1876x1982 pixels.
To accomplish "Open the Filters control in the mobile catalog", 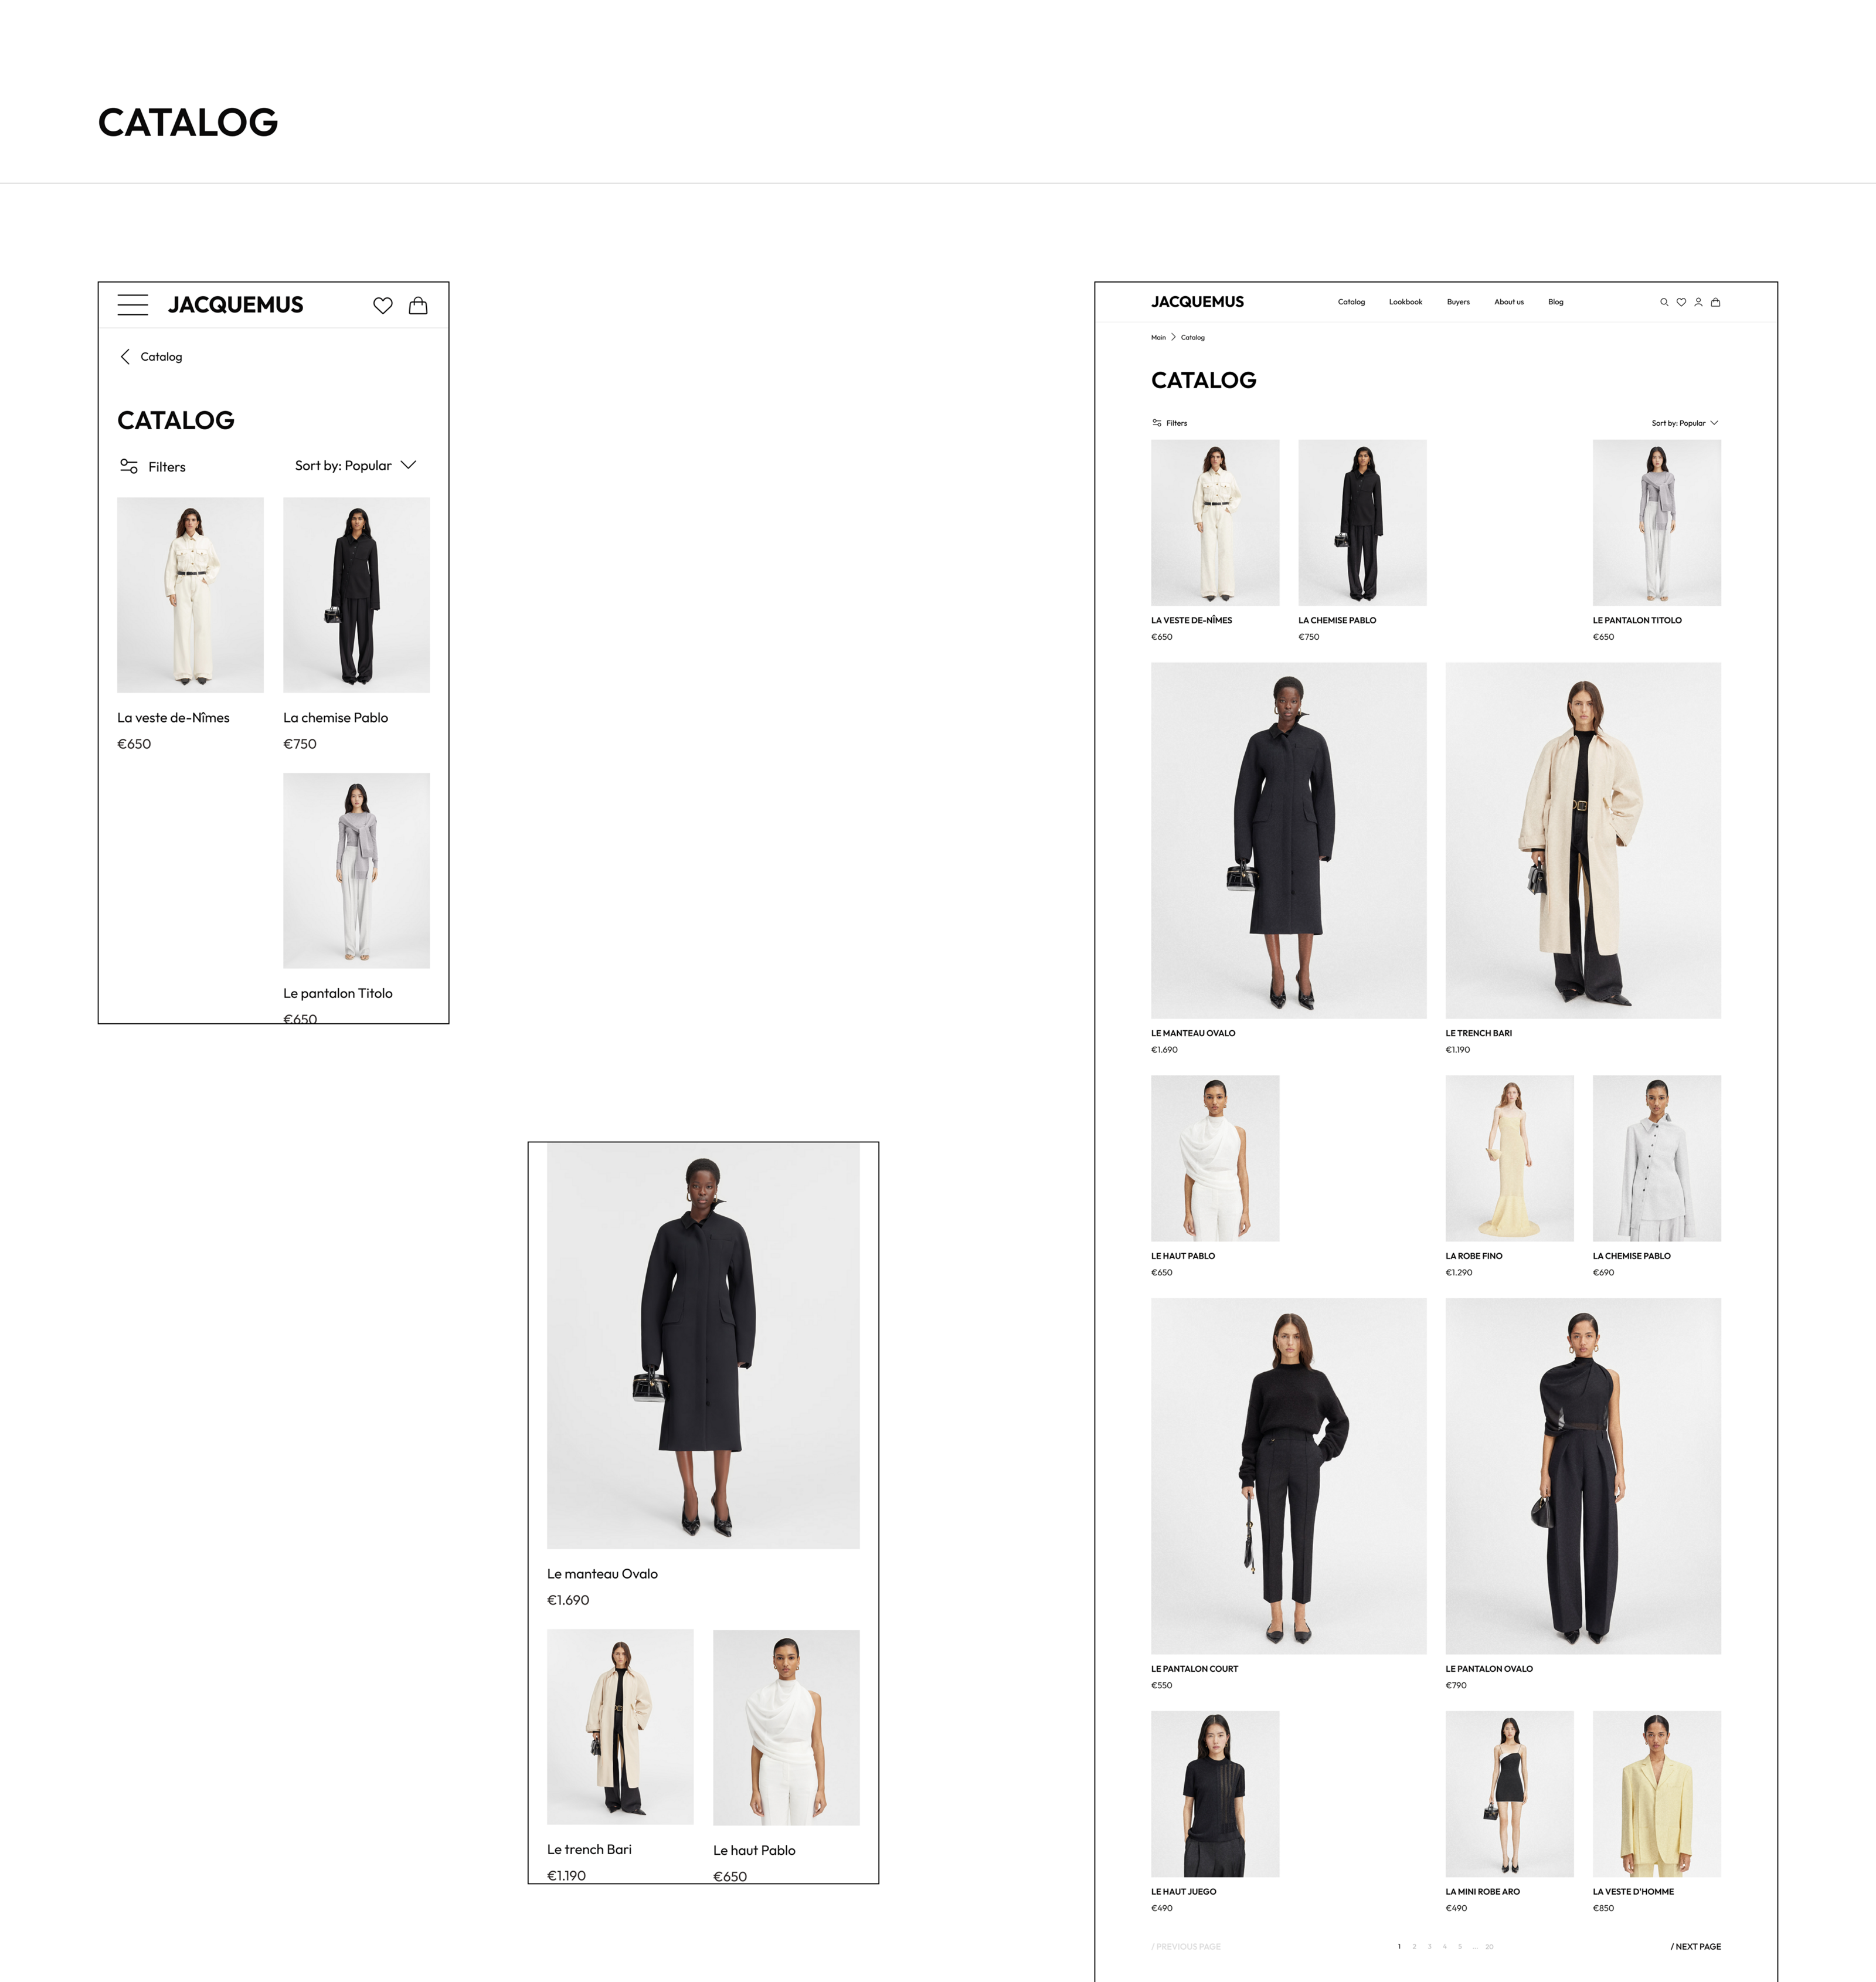I will click(x=152, y=466).
